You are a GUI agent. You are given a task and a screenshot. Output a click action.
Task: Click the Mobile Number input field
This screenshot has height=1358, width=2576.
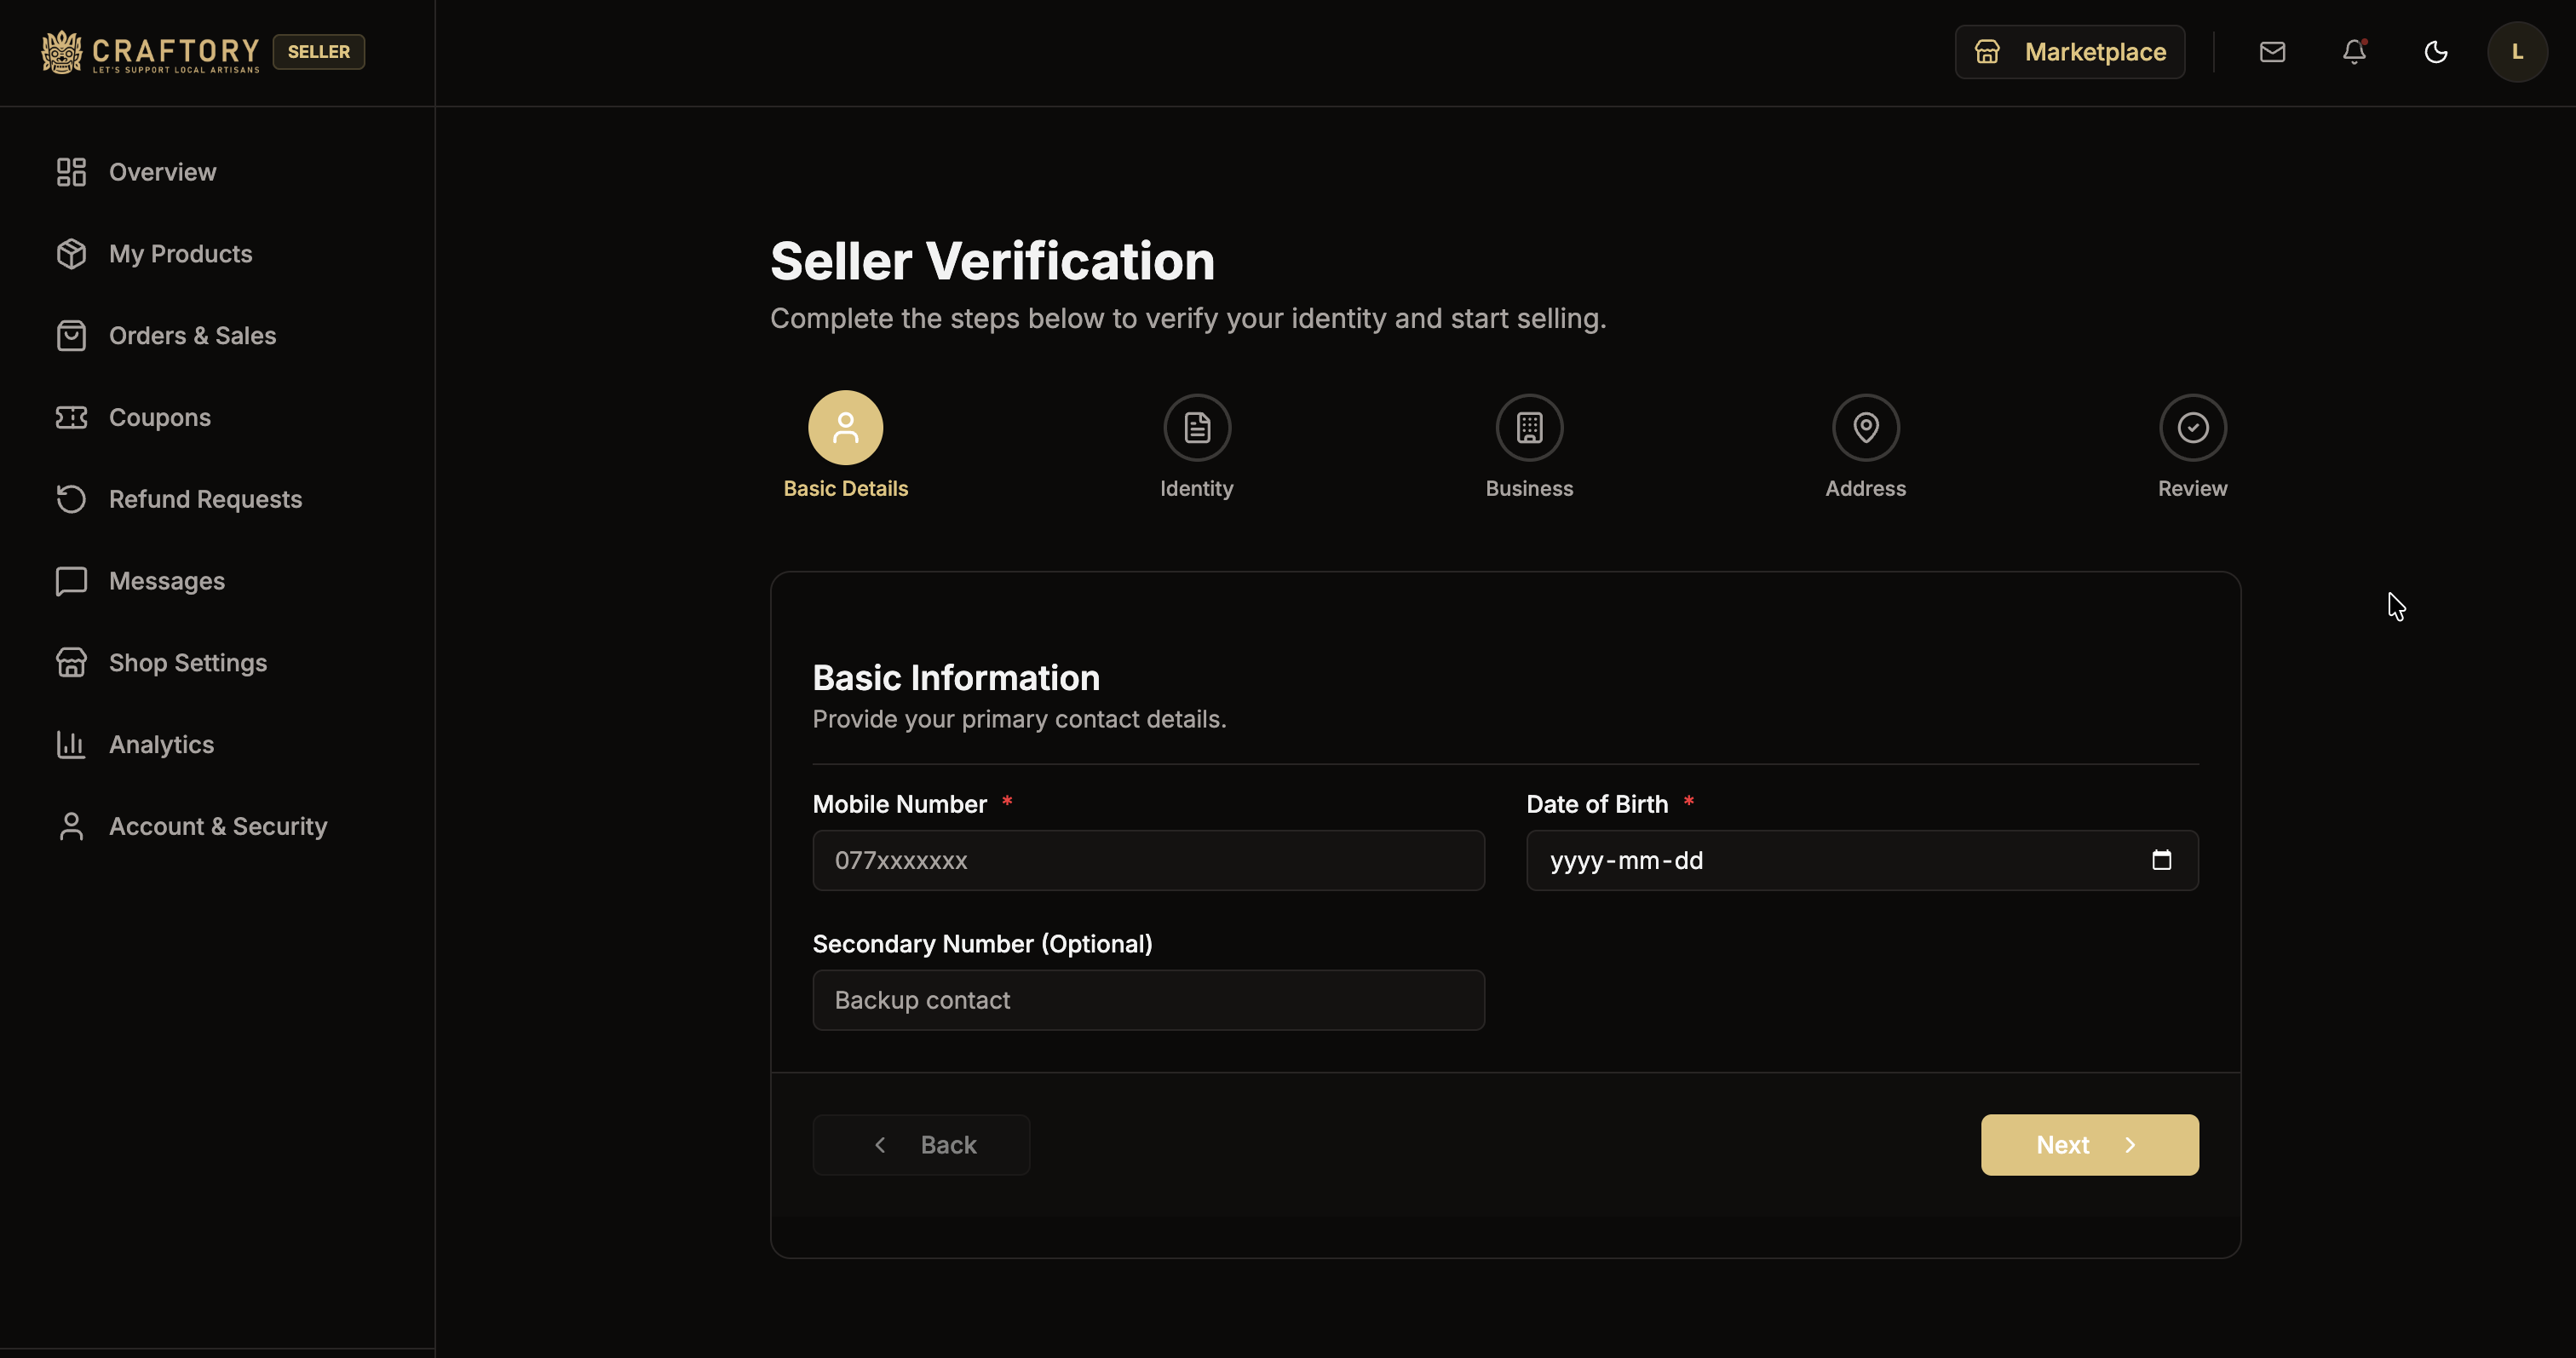(x=1148, y=860)
